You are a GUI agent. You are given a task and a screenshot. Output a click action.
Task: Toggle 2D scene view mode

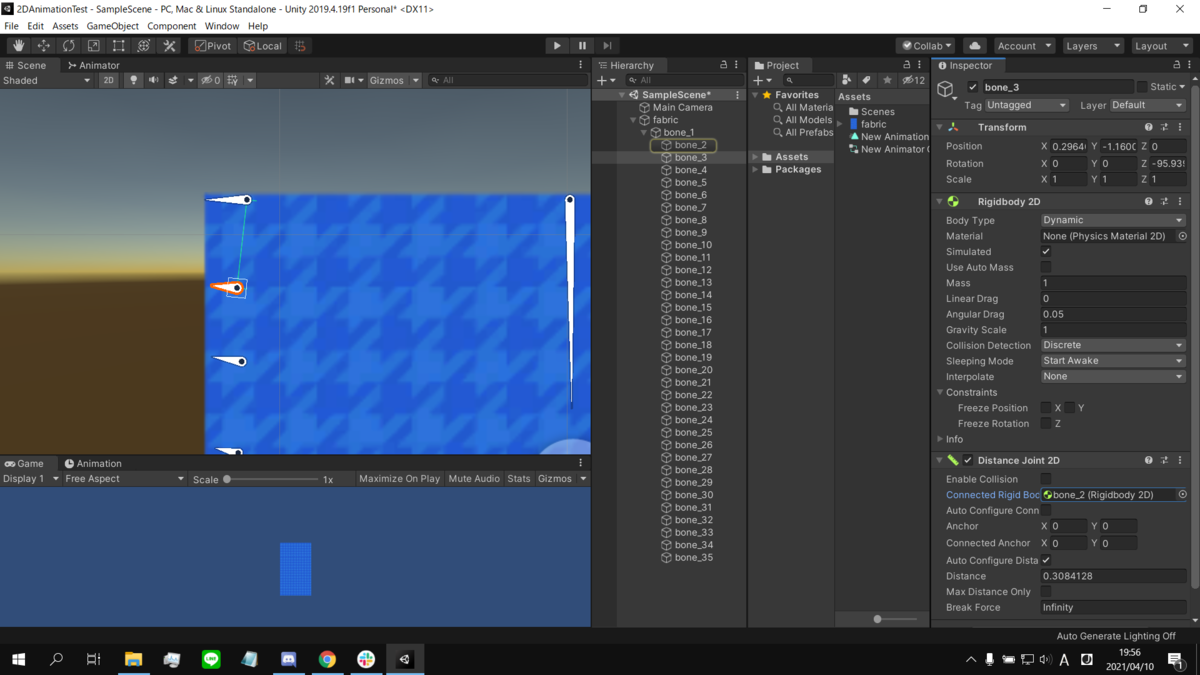(108, 80)
